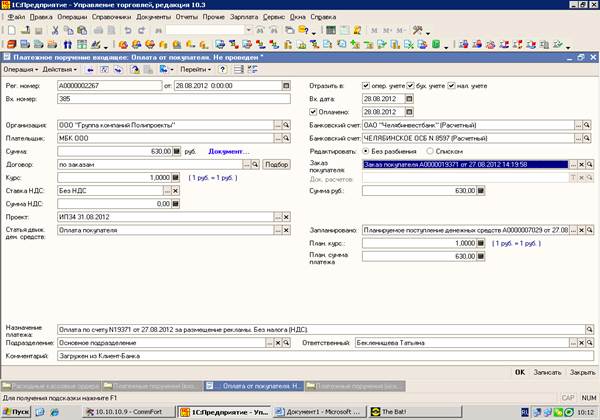Open the 'Плательщик' magnifier lookup icon
Image resolution: width=600 pixels, height=420 pixels.
pos(285,137)
